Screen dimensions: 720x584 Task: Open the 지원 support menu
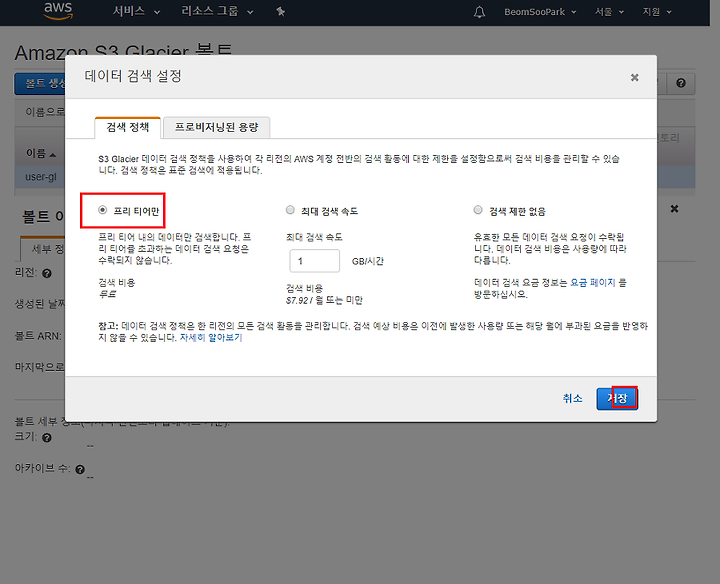(x=657, y=12)
